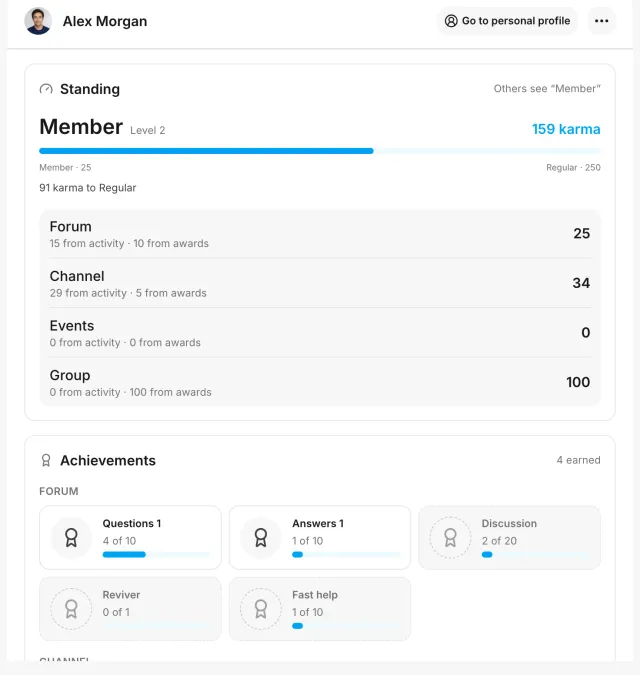640x675 pixels.
Task: Click the Achievements section title
Action: 108,460
